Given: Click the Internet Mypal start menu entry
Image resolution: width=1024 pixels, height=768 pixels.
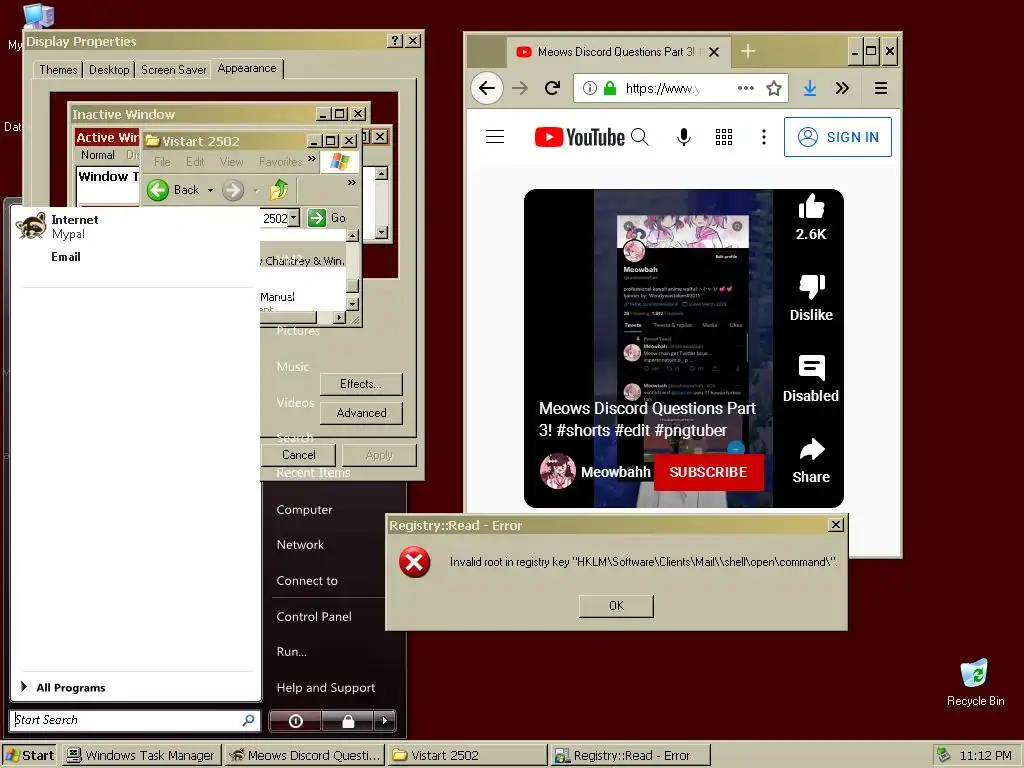Looking at the screenshot, I should [x=135, y=226].
